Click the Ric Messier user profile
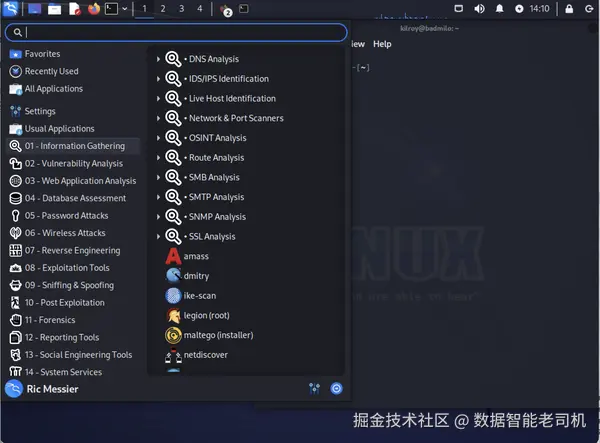Image resolution: width=600 pixels, height=443 pixels. [x=42, y=389]
